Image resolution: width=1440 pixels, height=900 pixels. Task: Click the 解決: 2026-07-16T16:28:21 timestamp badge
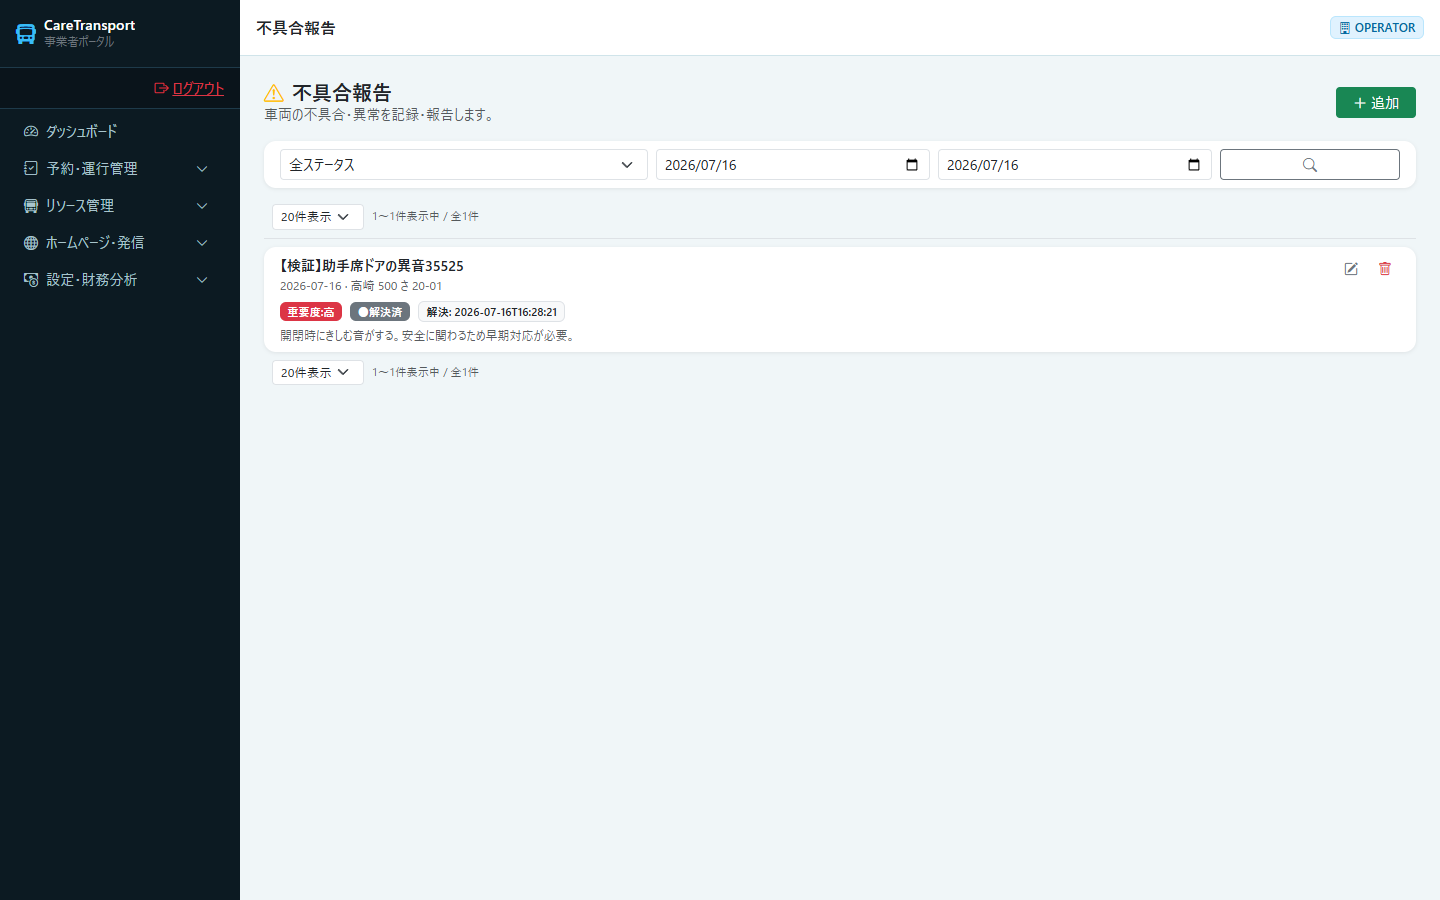click(492, 312)
